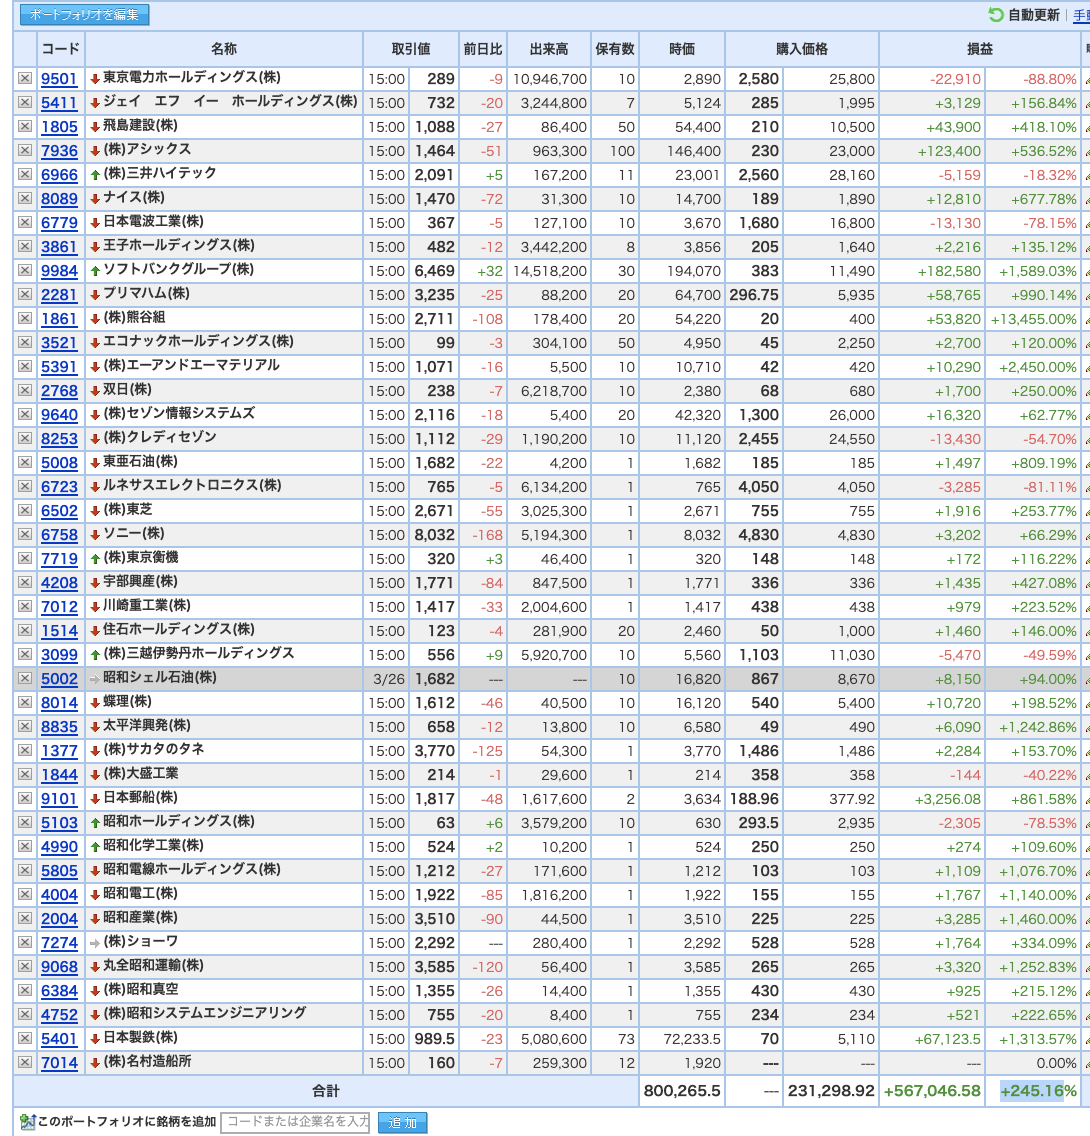Delete the 三井ハイテック 6966 row

click(x=25, y=174)
